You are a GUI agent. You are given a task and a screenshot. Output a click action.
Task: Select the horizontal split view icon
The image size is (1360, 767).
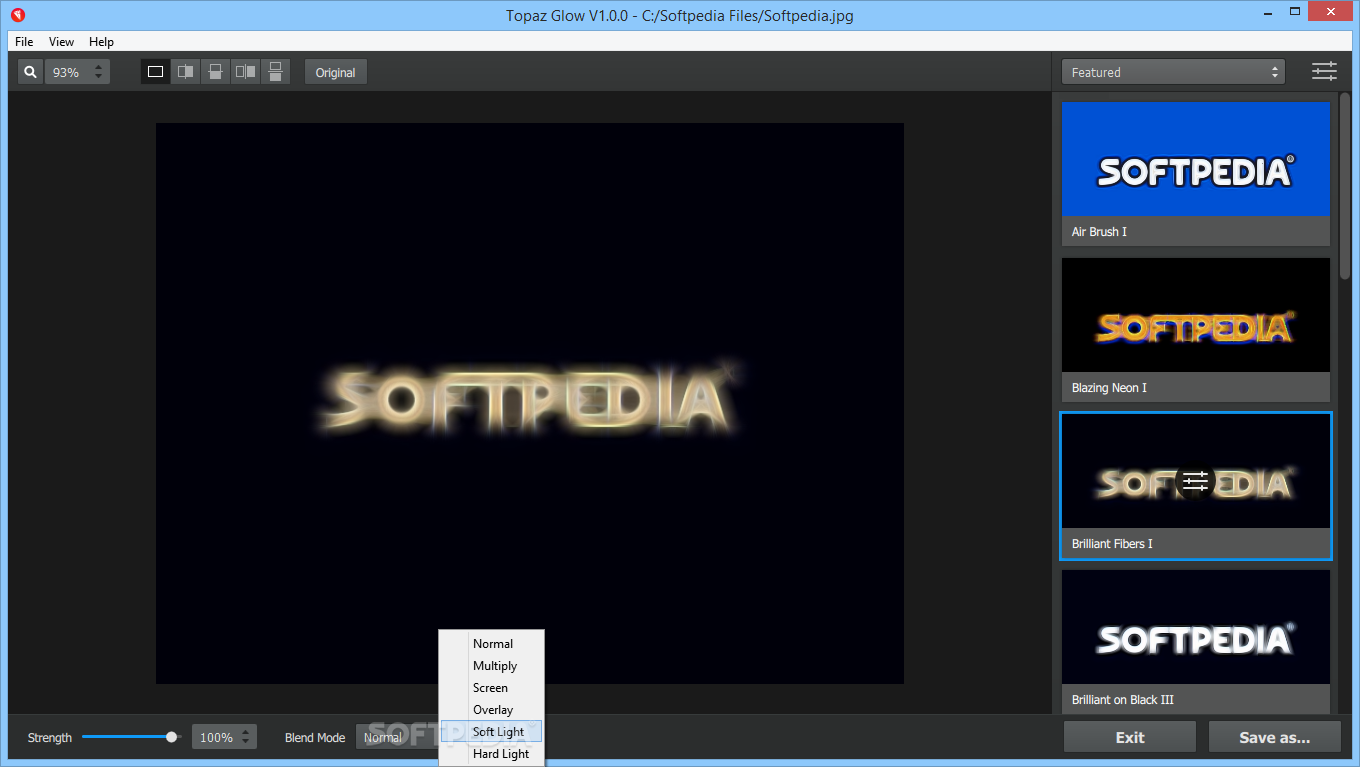coord(215,72)
